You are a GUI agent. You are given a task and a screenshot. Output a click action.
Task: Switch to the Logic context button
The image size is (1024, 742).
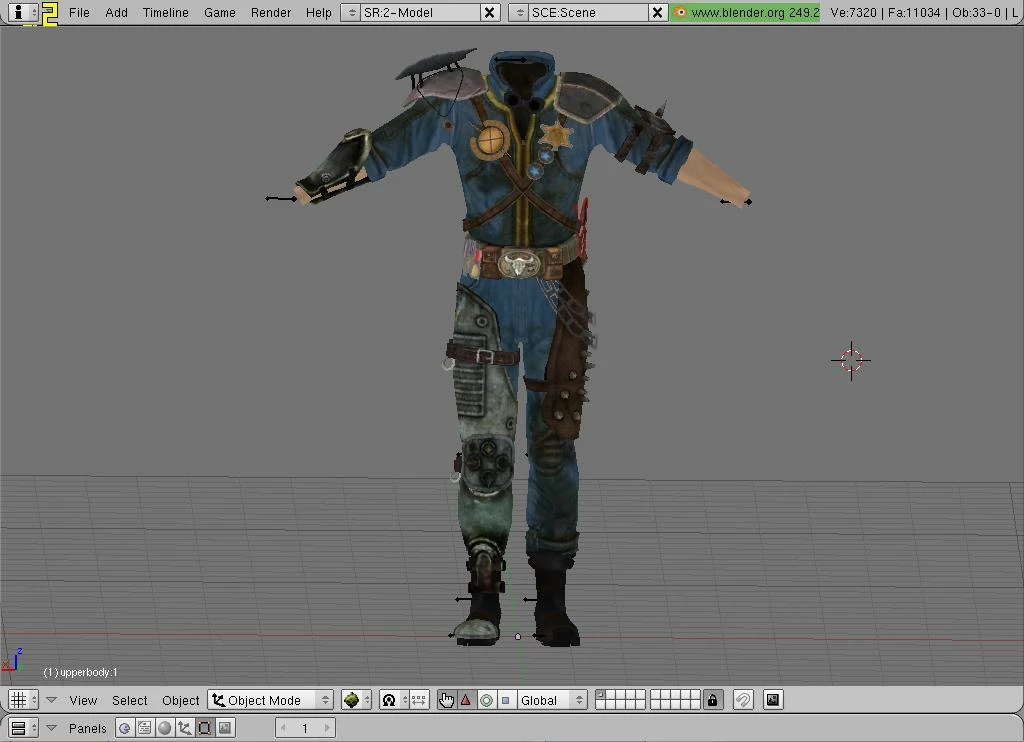125,728
